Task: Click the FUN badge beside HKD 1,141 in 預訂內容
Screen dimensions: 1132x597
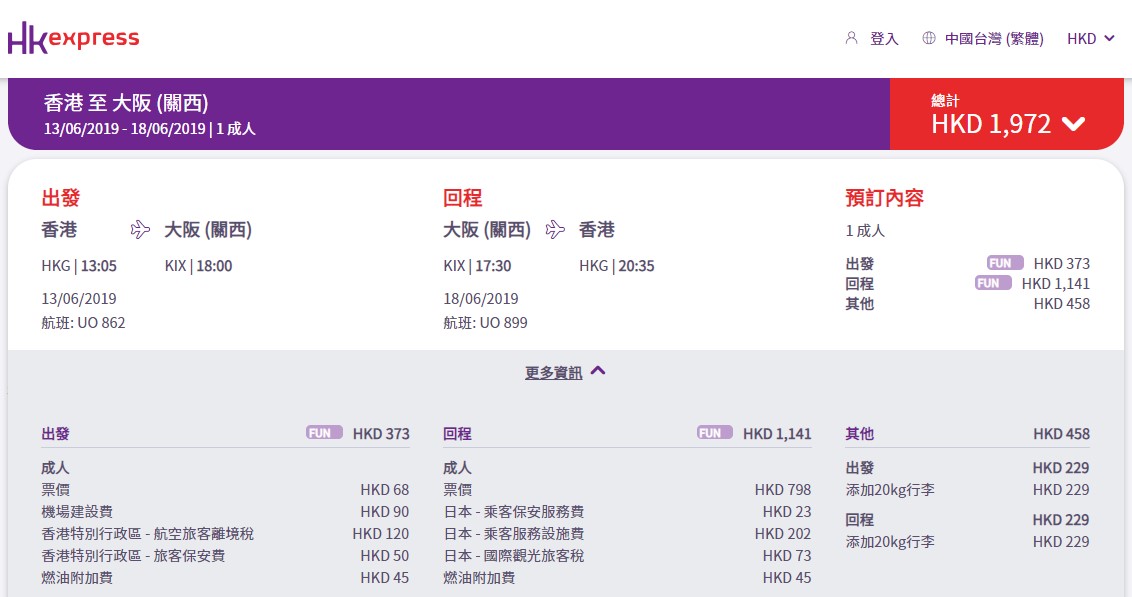Action: tap(993, 283)
